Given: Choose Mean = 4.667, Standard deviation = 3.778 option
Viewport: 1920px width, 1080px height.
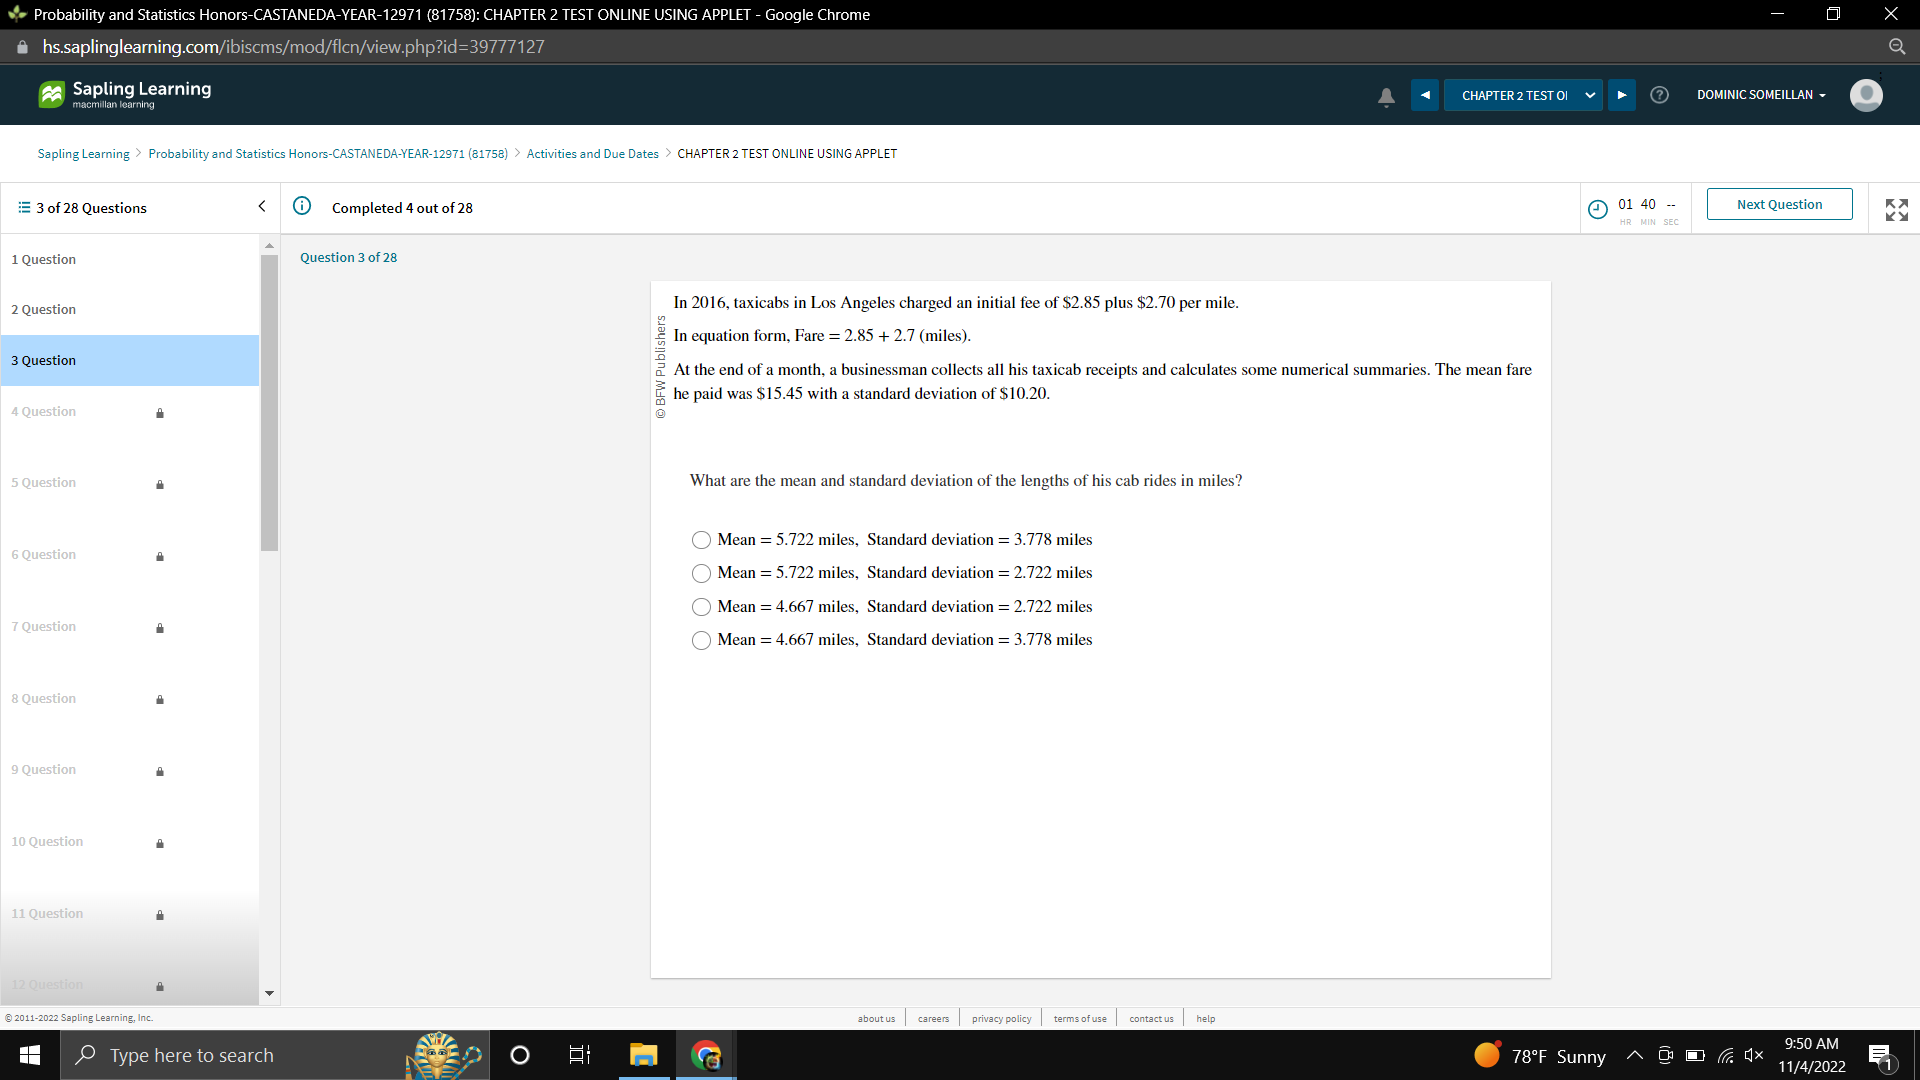Looking at the screenshot, I should coord(702,640).
